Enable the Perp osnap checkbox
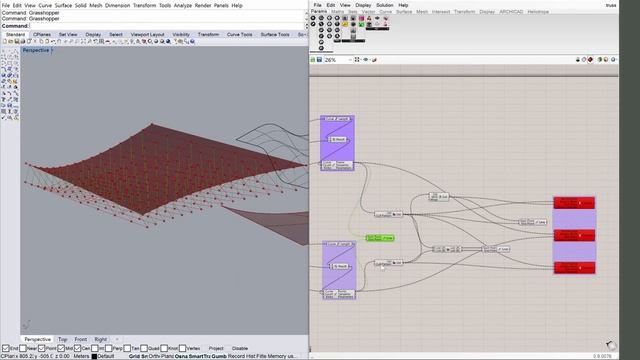Image resolution: width=640 pixels, height=360 pixels. click(x=109, y=348)
